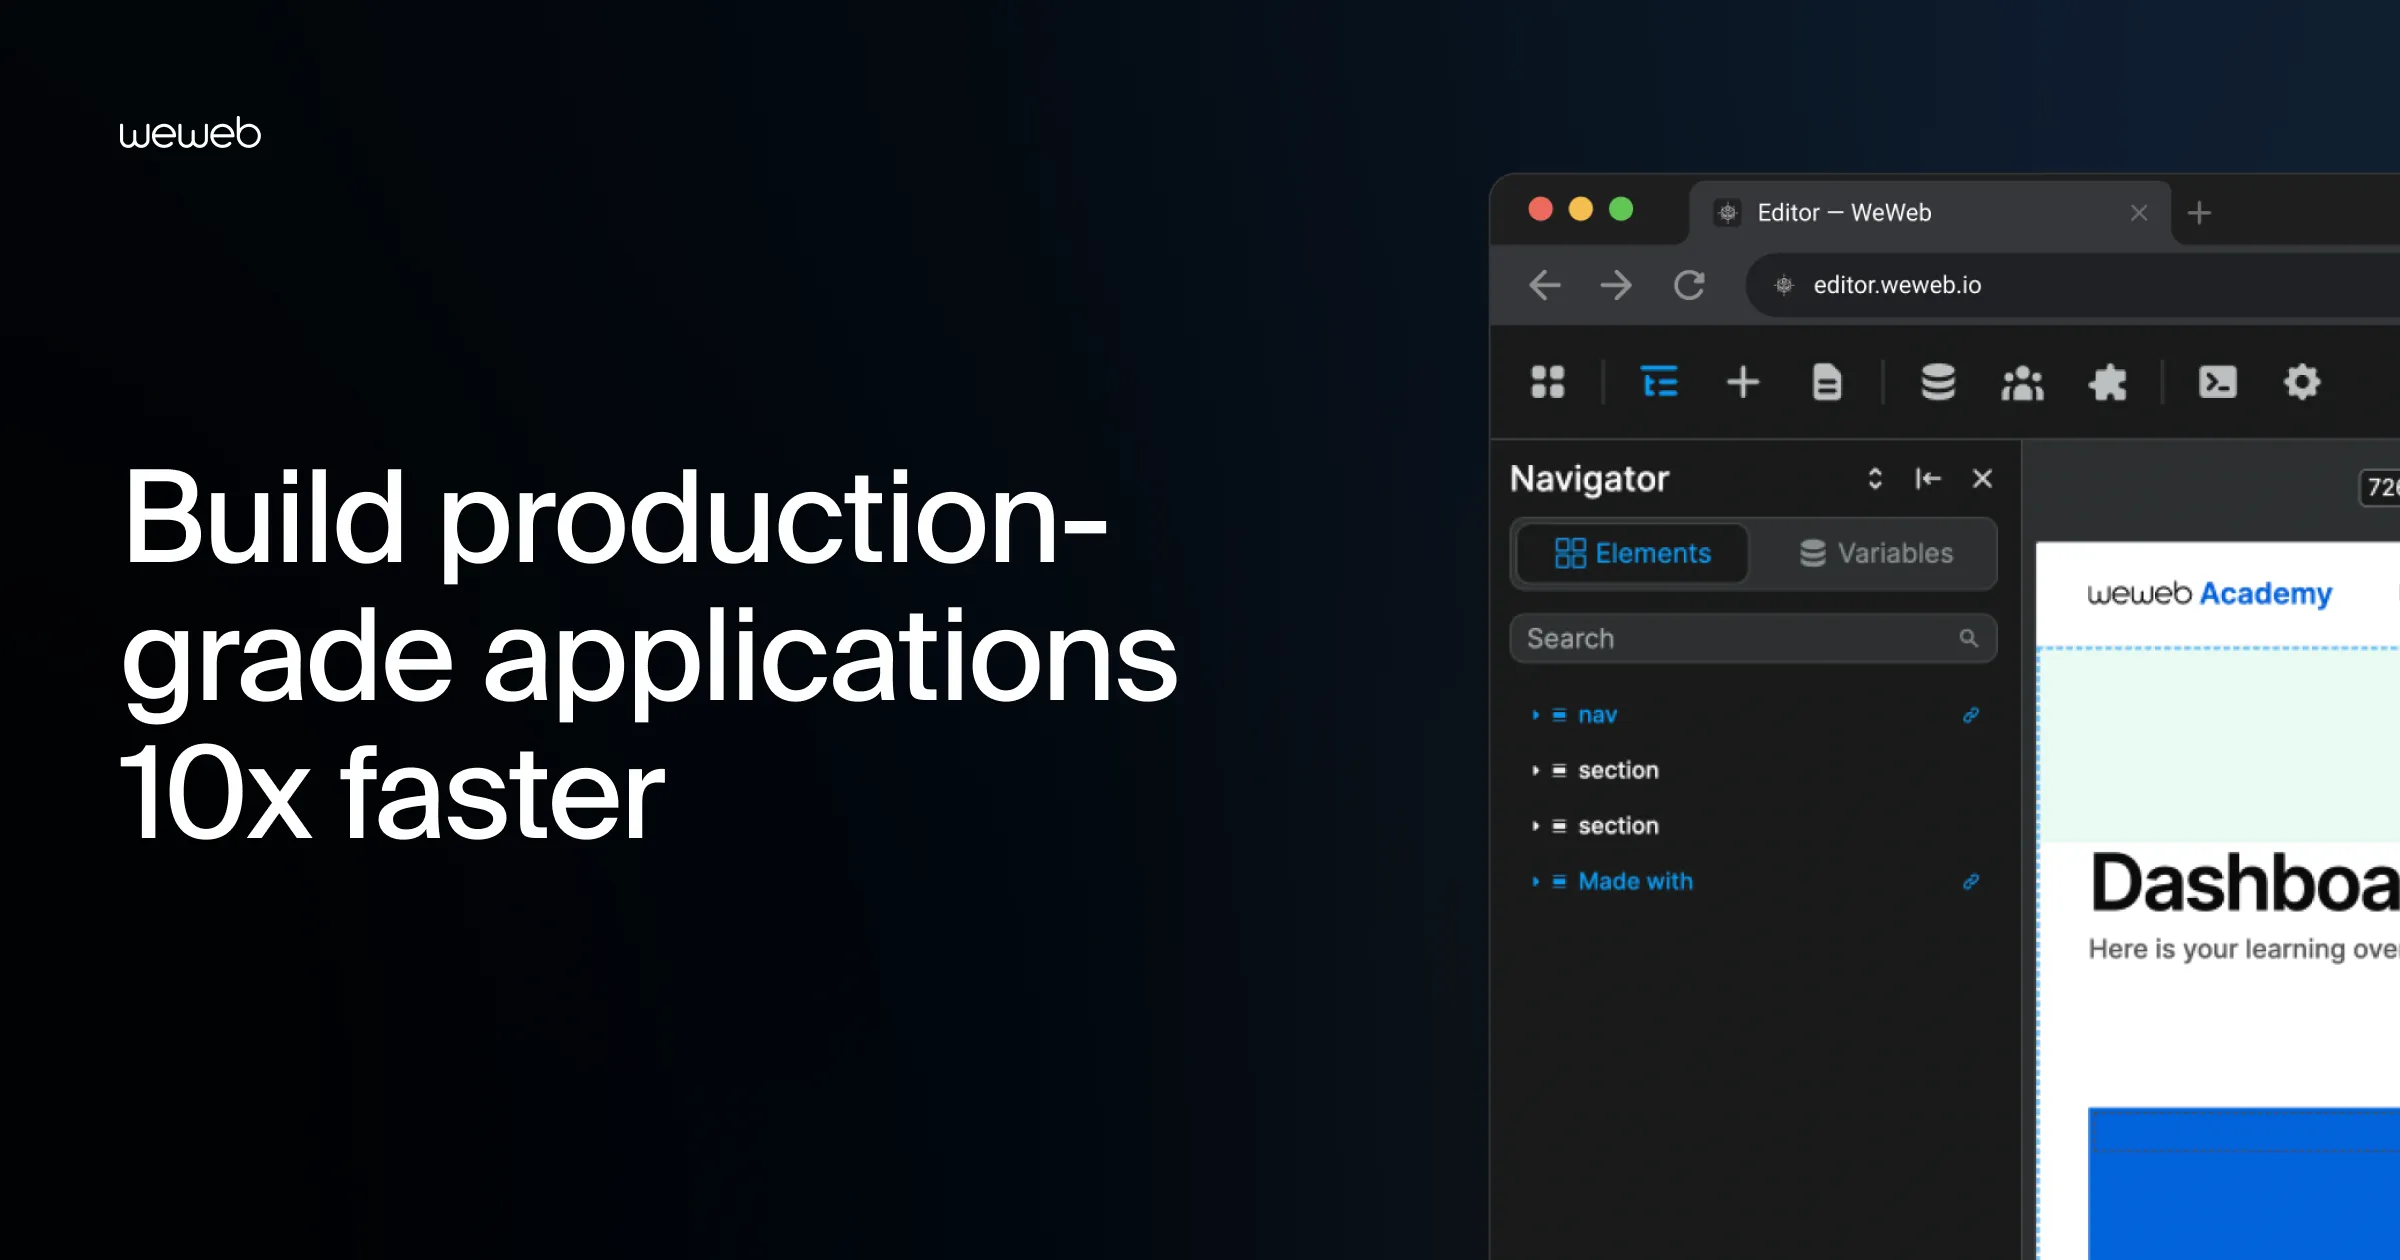The width and height of the screenshot is (2400, 1260).
Task: Click the weweb Academy logo in canvas
Action: click(x=2209, y=594)
